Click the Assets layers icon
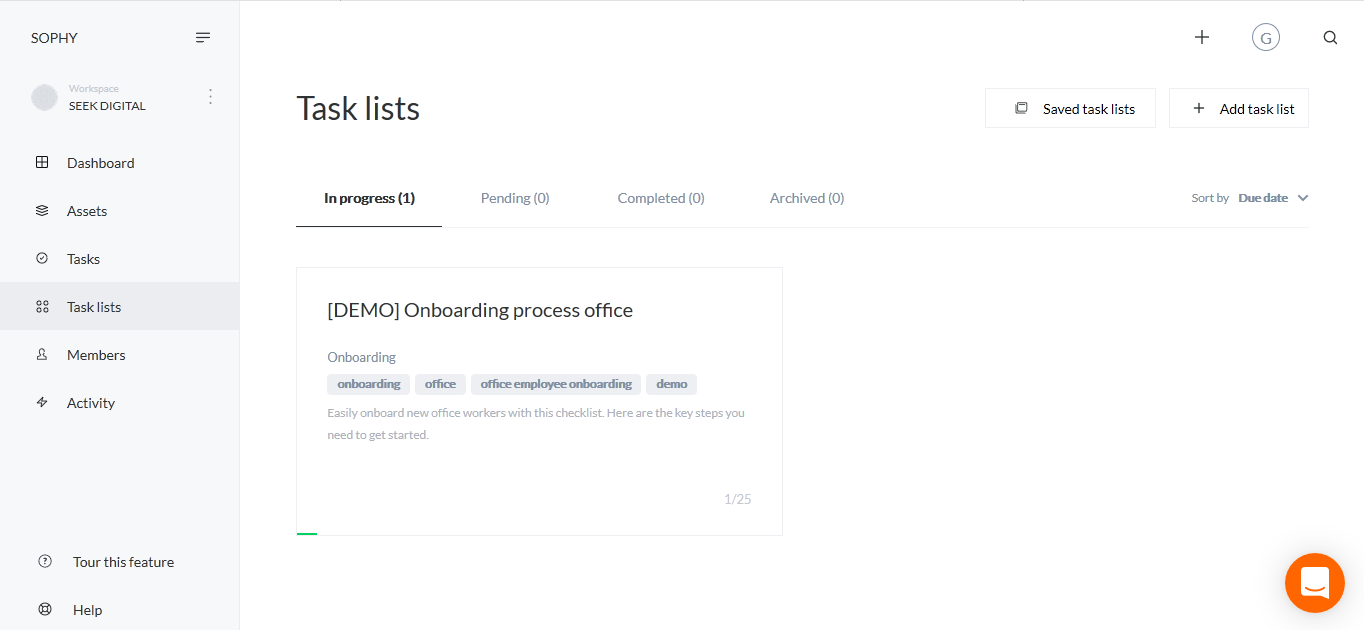Viewport: 1364px width, 630px height. coord(42,211)
